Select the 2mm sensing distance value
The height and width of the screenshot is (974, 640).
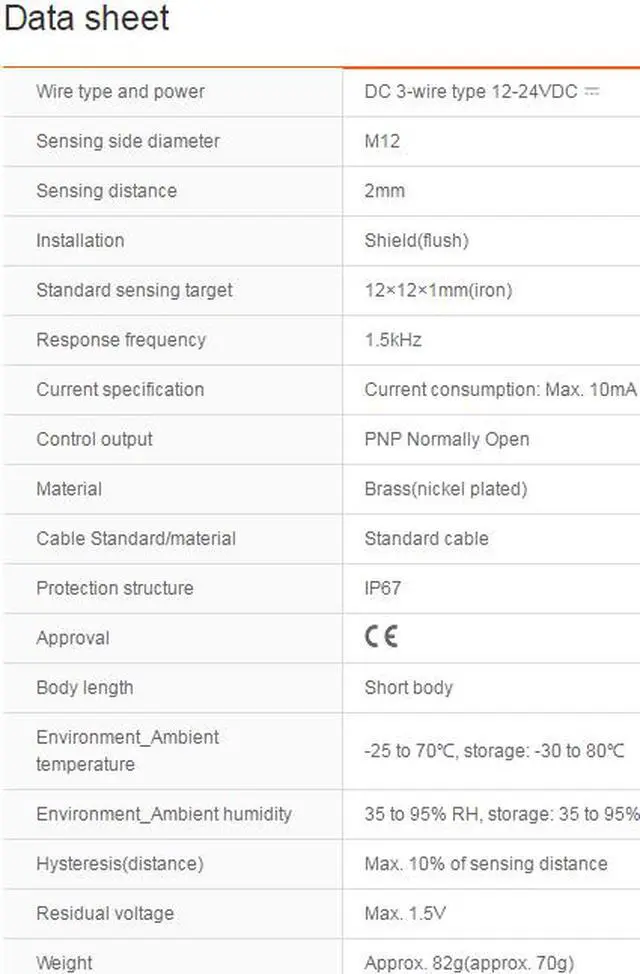pyautogui.click(x=385, y=190)
